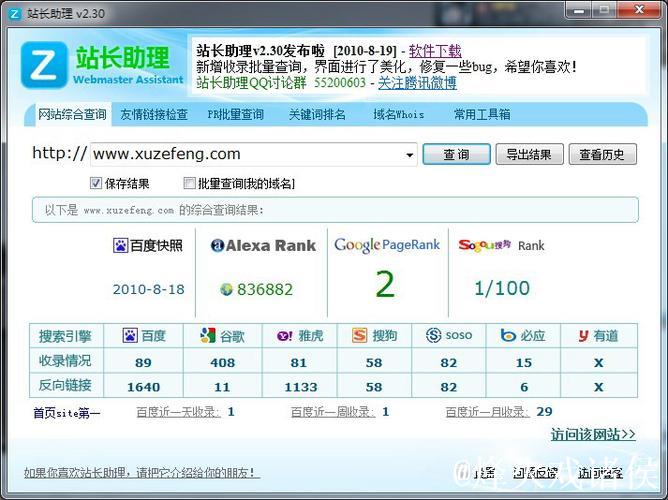This screenshot has height=500, width=668.
Task: Click Yahoo's backlink count 1133
Action: [x=301, y=387]
